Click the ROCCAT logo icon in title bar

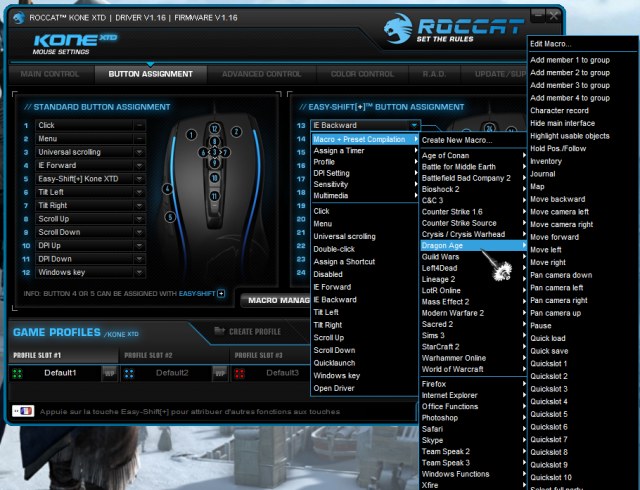pos(19,18)
